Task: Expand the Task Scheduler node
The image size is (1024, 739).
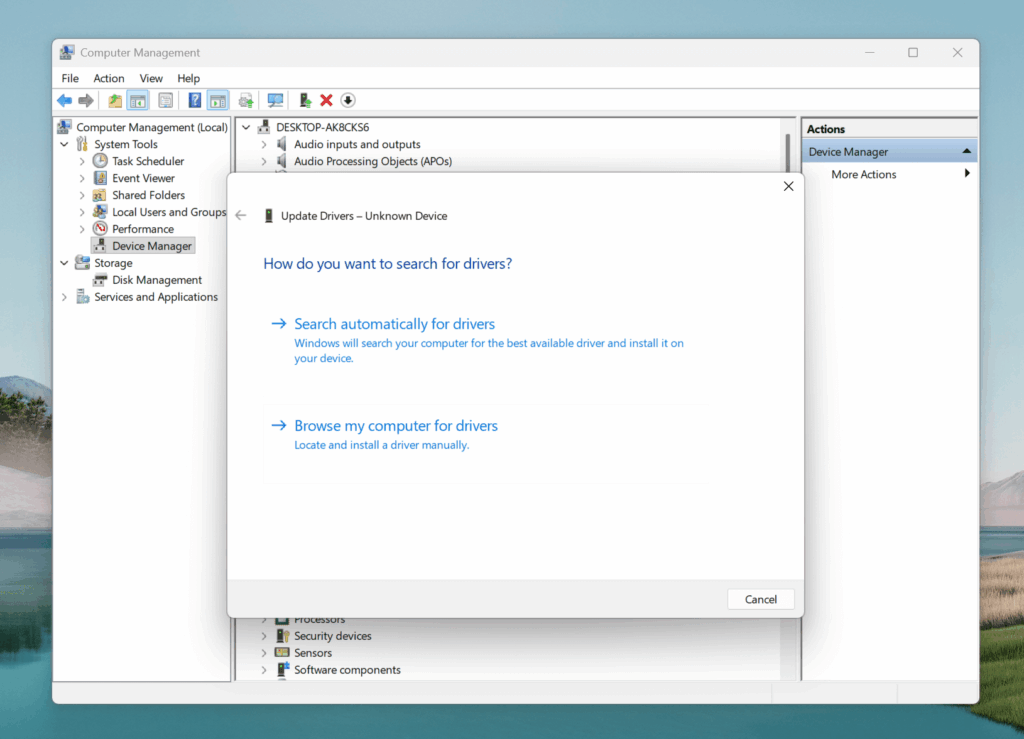Action: [x=82, y=161]
